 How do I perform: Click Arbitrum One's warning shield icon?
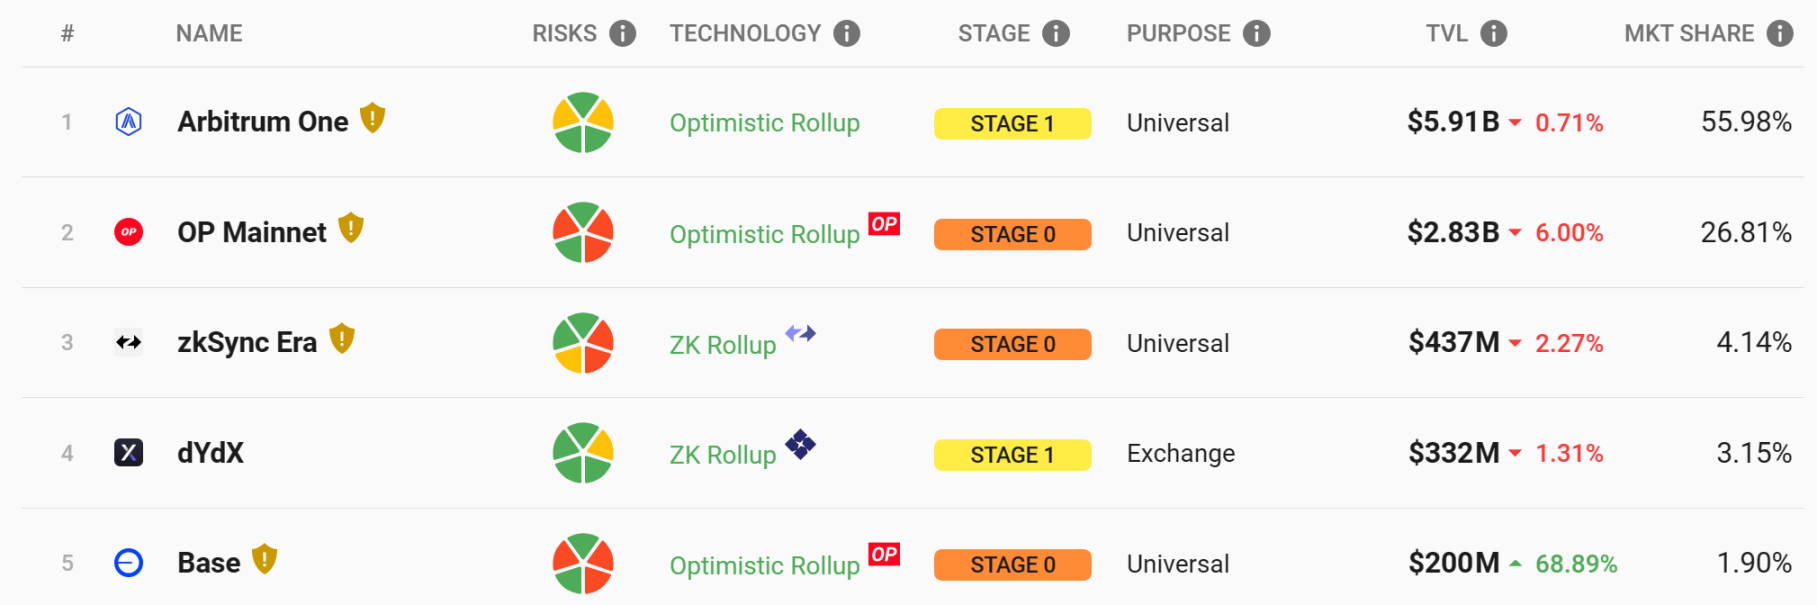(x=373, y=119)
